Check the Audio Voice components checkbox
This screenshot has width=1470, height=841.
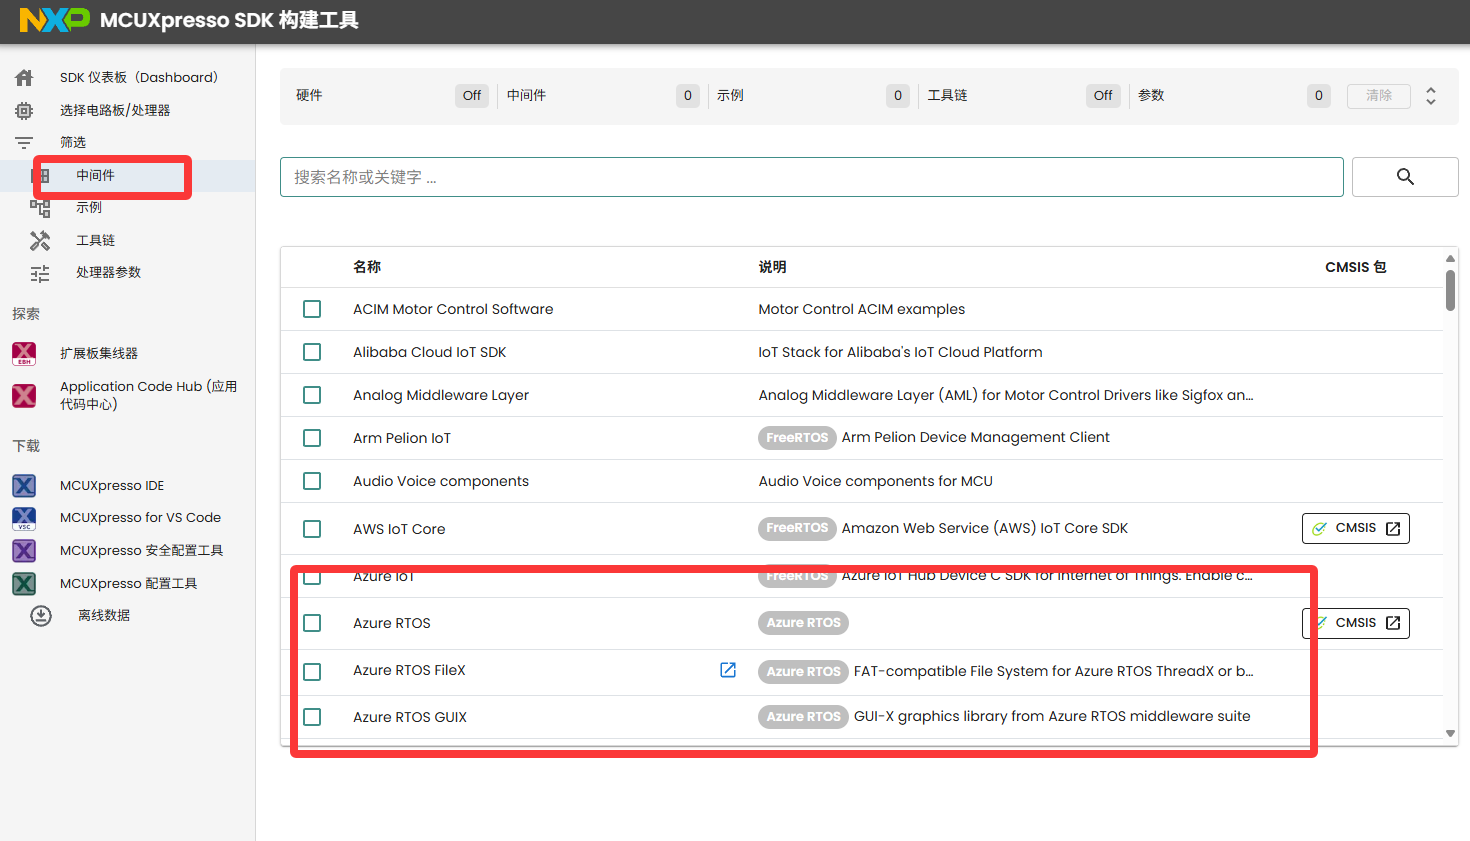click(x=312, y=481)
